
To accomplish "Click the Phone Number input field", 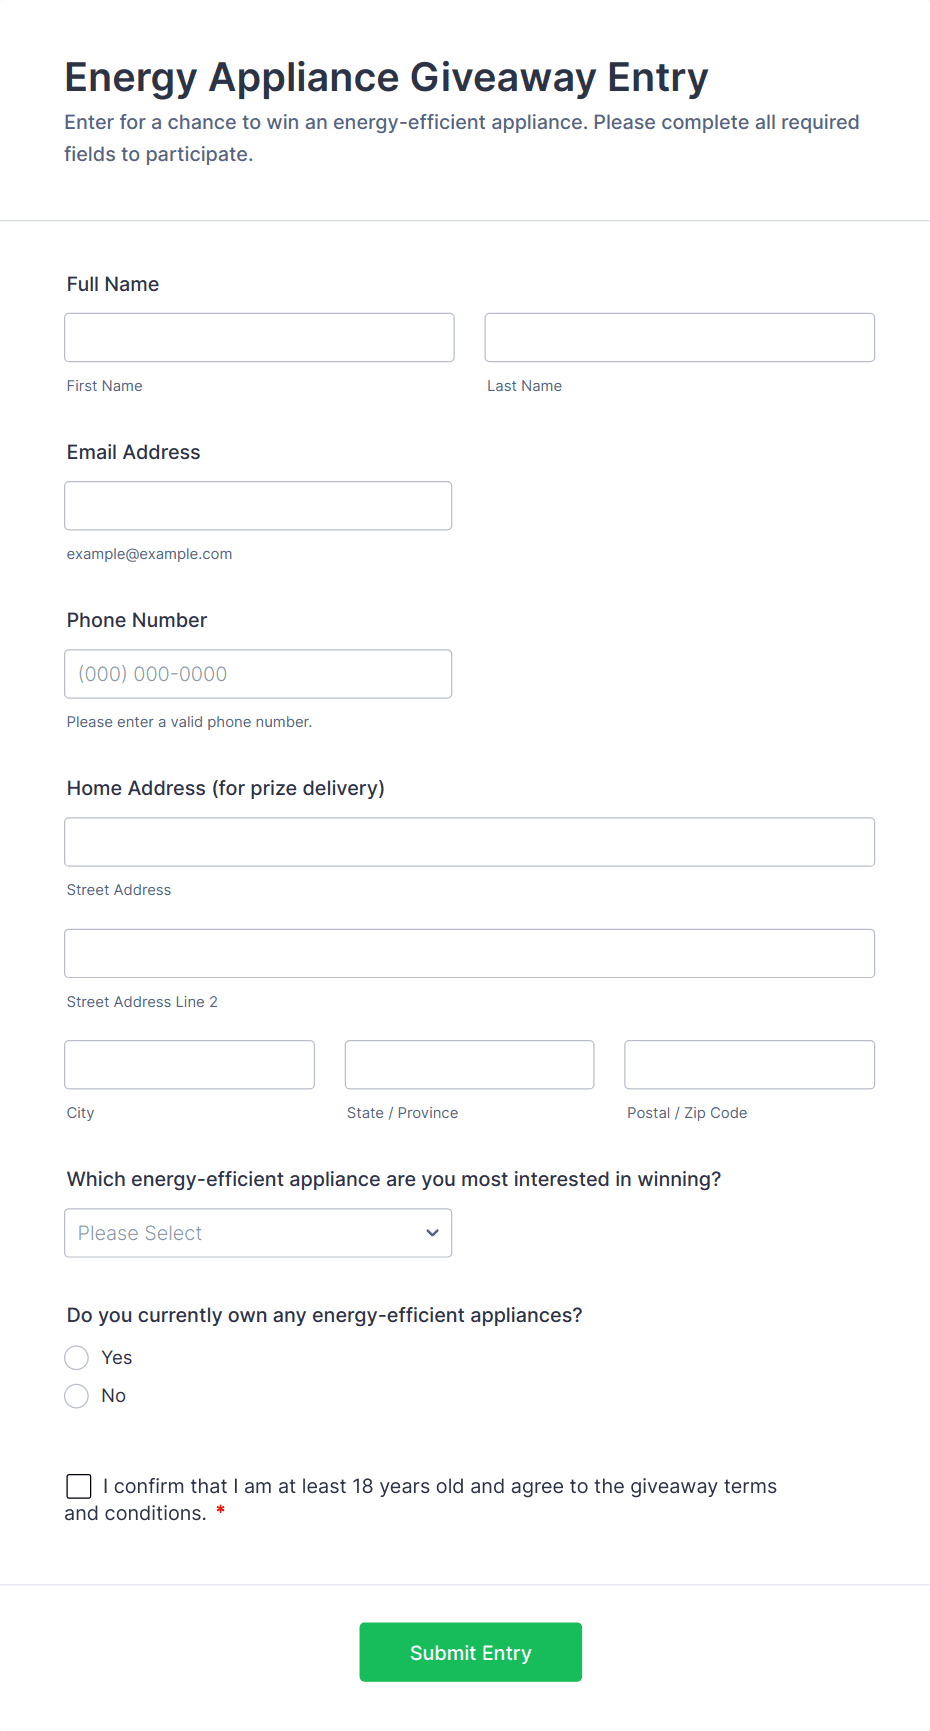I will pyautogui.click(x=258, y=674).
